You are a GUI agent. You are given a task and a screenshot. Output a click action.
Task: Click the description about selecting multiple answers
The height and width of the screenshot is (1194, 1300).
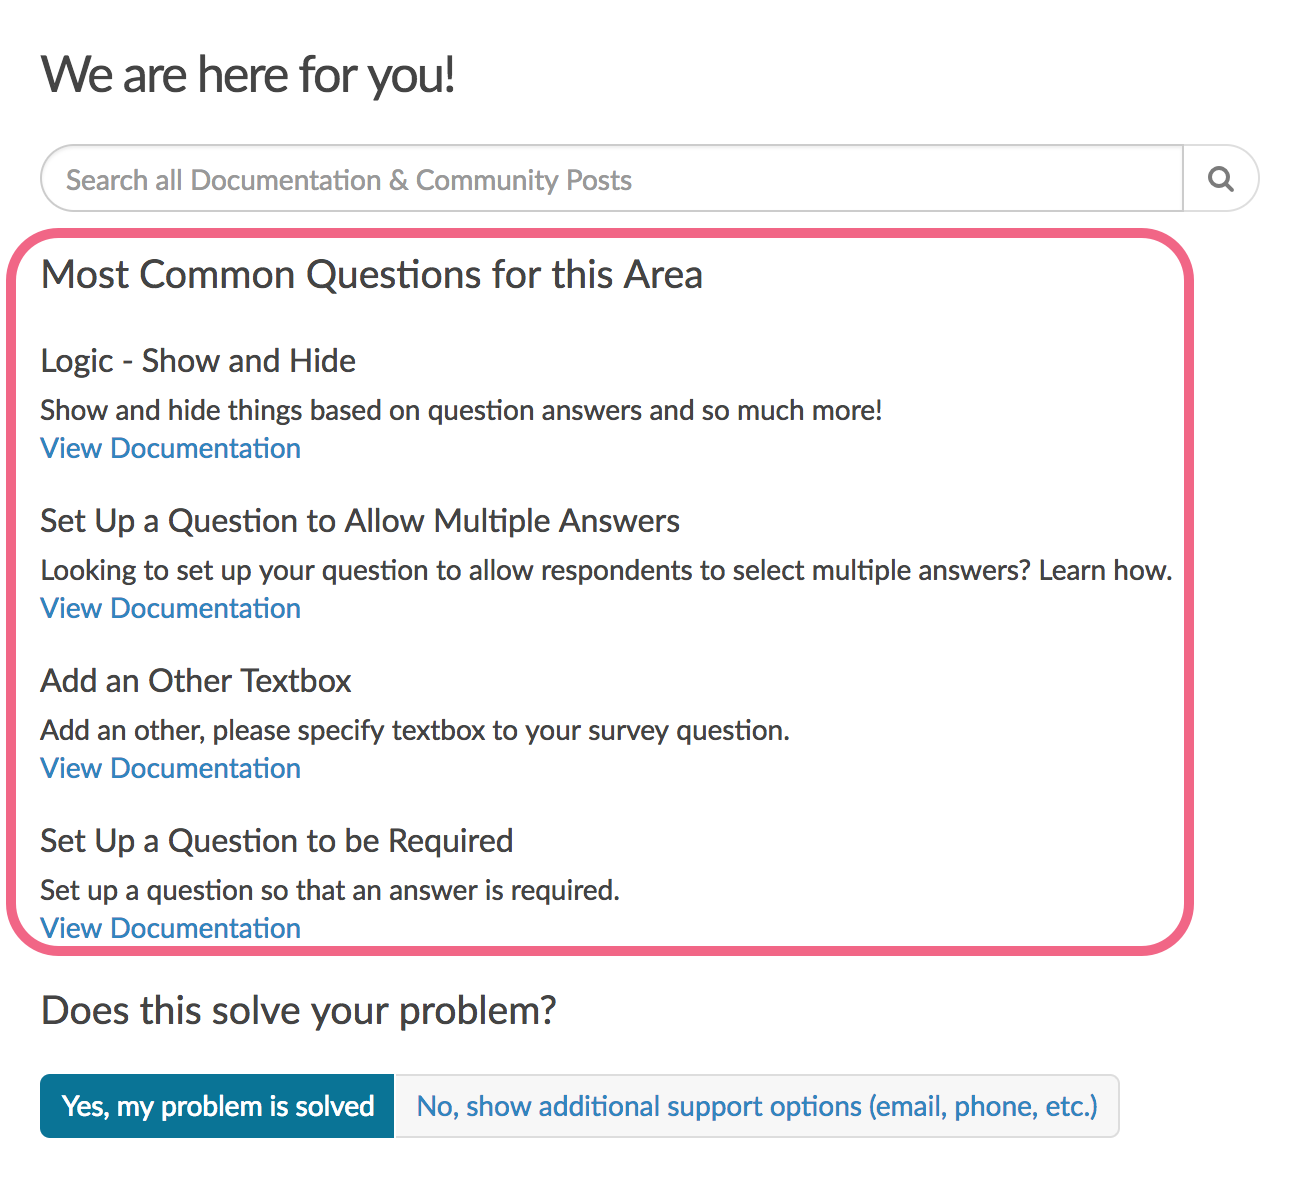[x=606, y=570]
